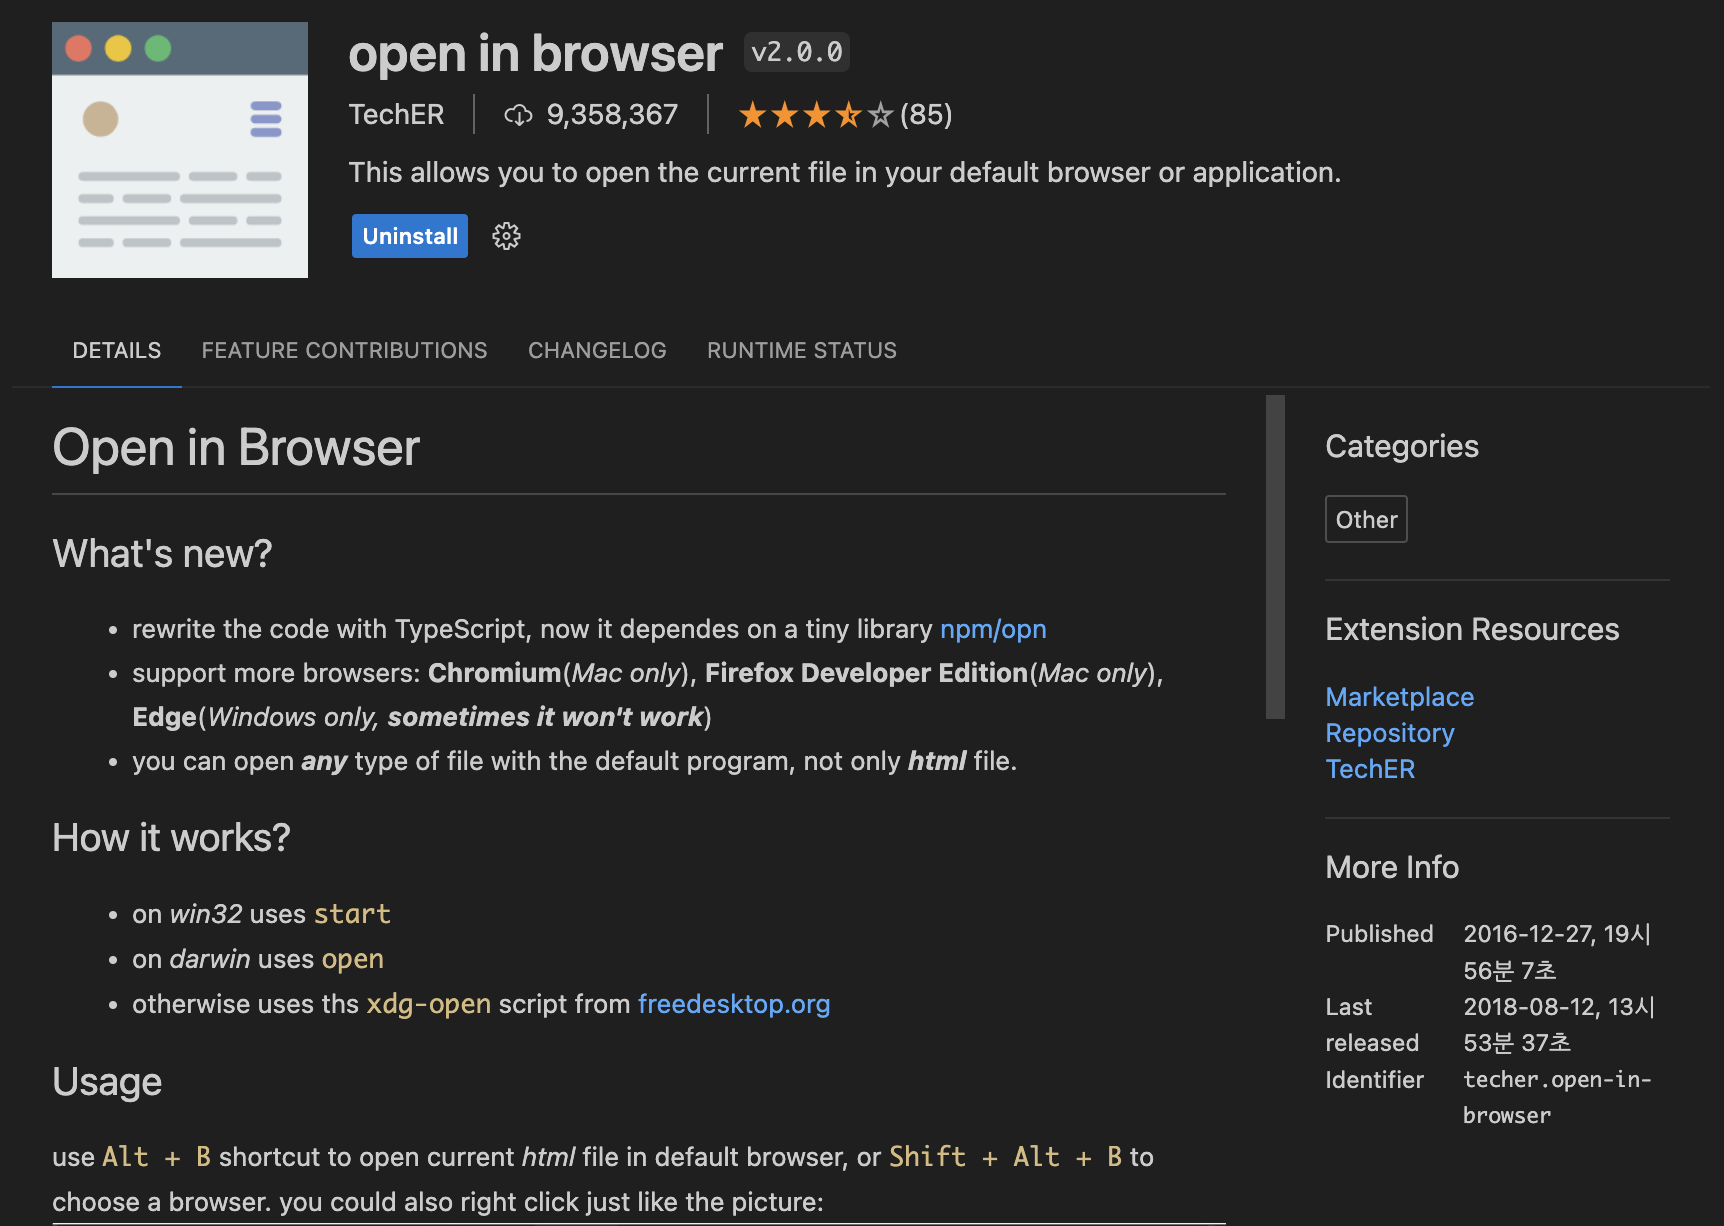Click the readme vertical scrollbar

coord(1275,556)
